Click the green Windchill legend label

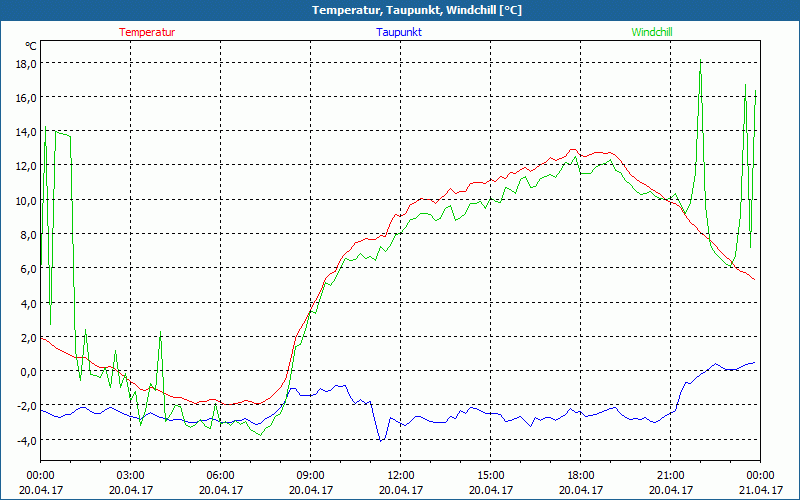coord(652,32)
